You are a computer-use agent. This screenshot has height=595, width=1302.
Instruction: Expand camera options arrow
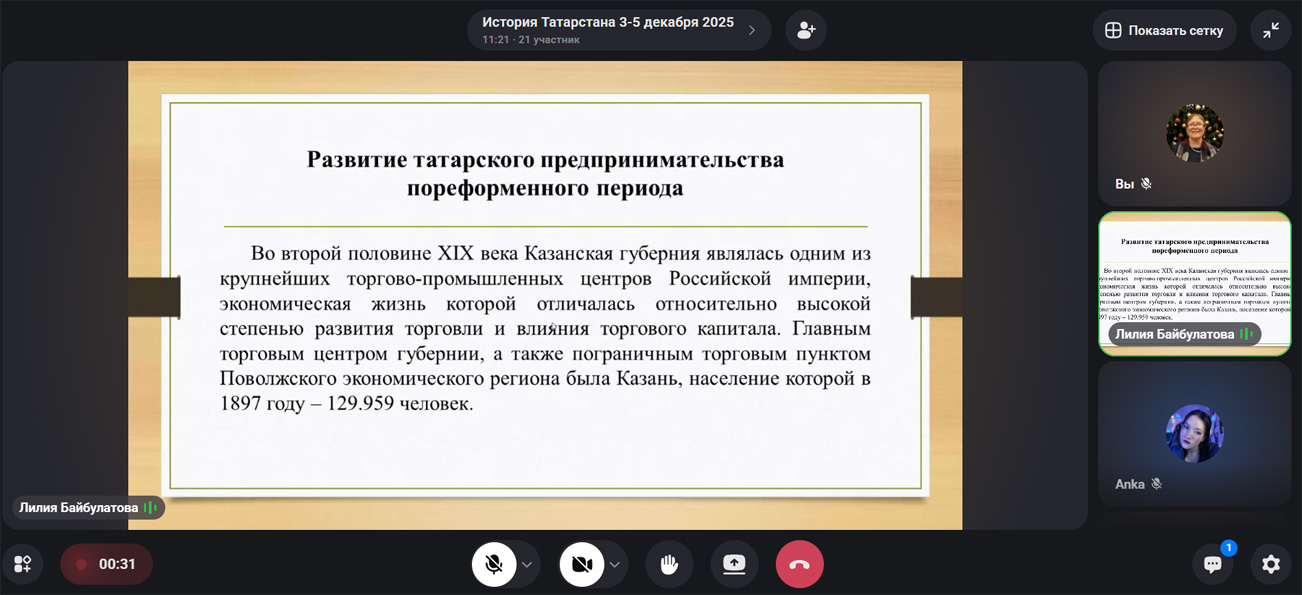[x=614, y=565]
